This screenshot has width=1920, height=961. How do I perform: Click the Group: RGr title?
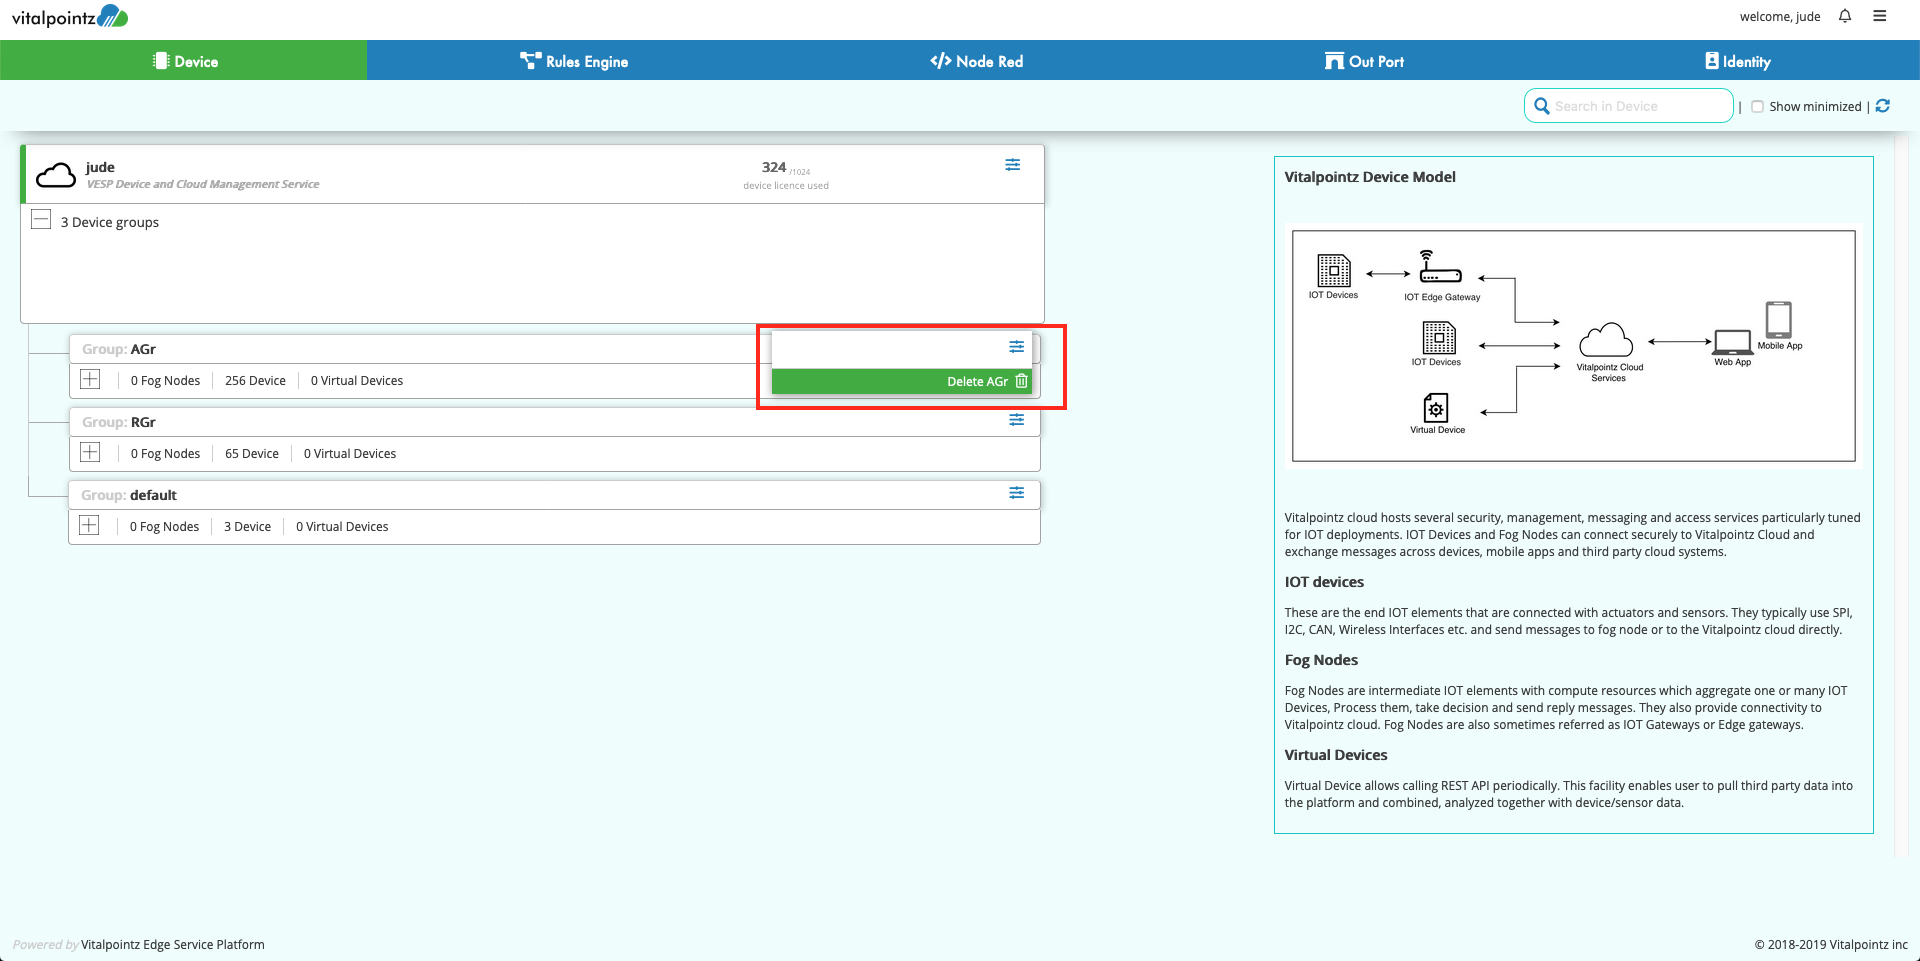click(x=119, y=422)
